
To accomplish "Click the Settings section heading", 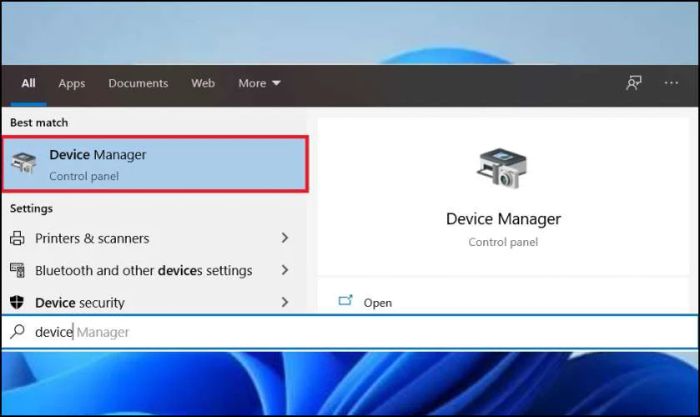I will click(31, 208).
